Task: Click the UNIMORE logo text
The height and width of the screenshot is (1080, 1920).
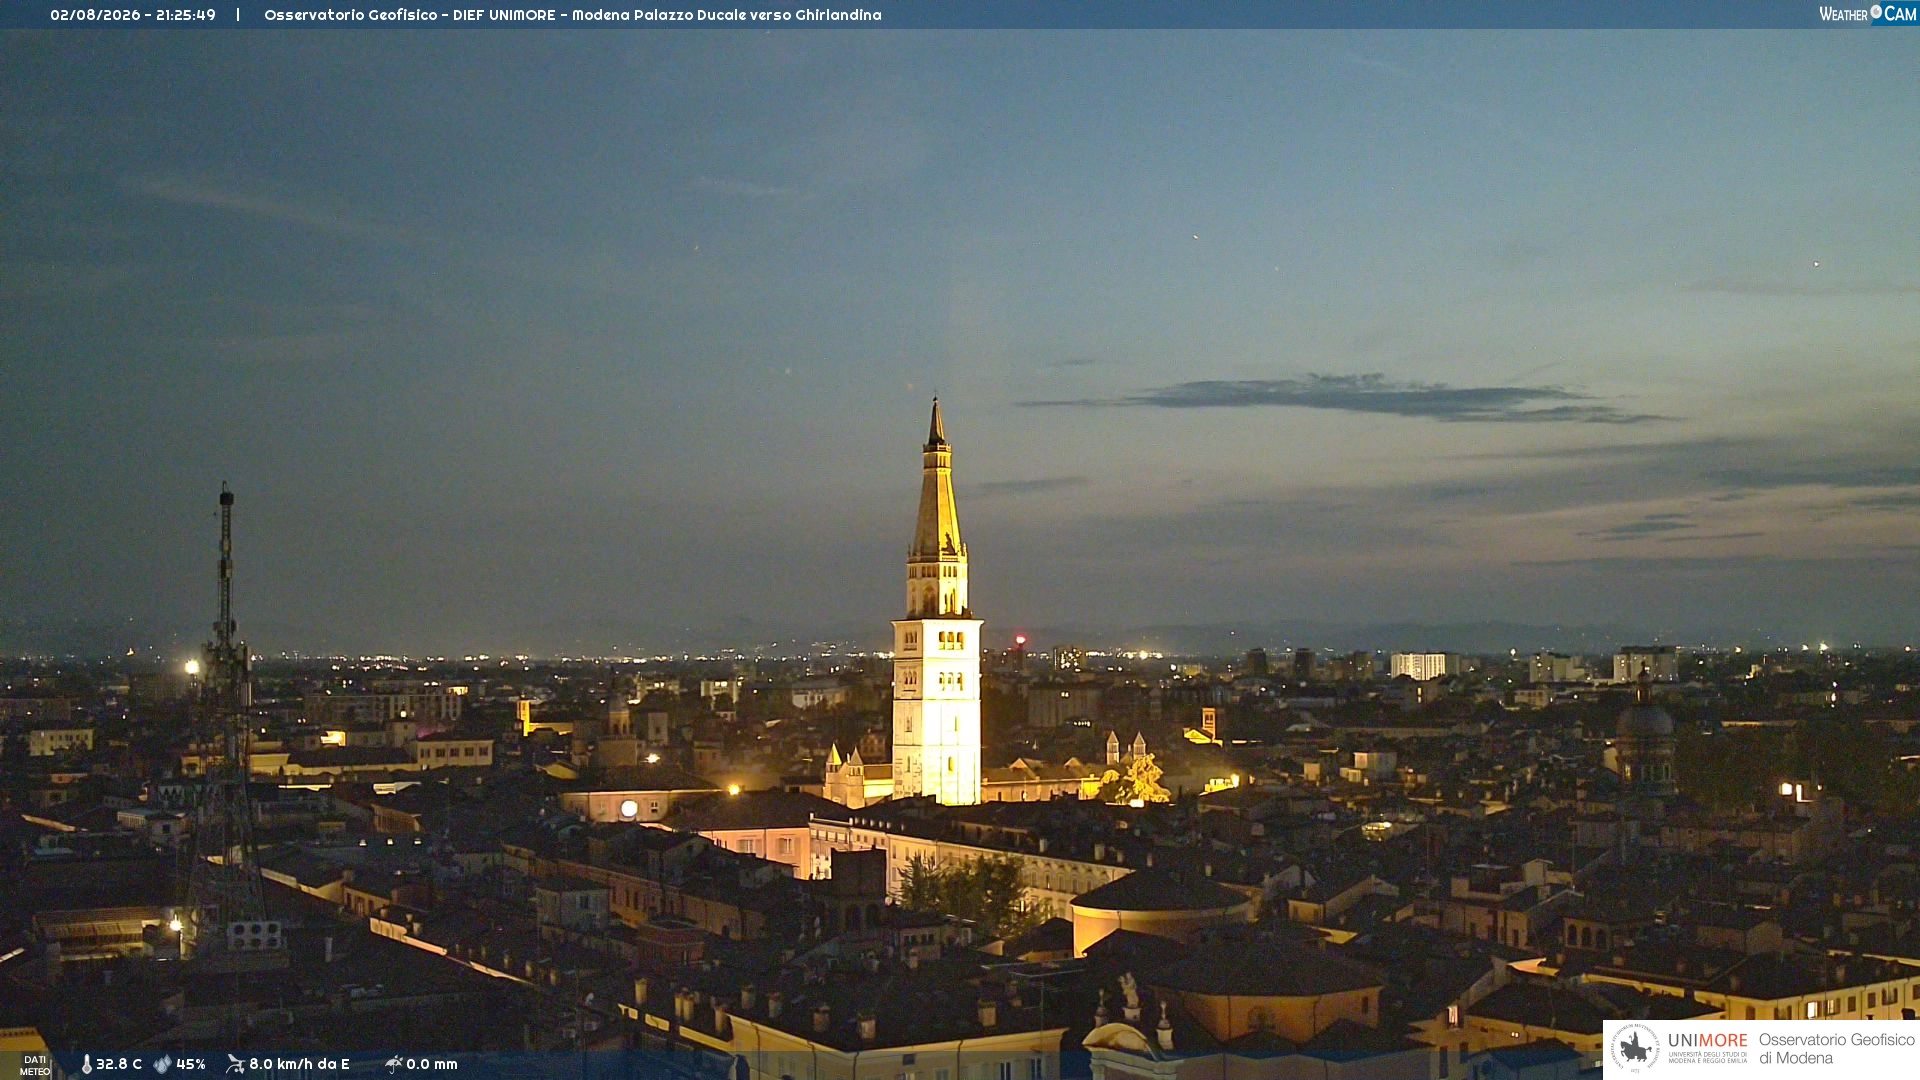Action: [x=1708, y=1041]
